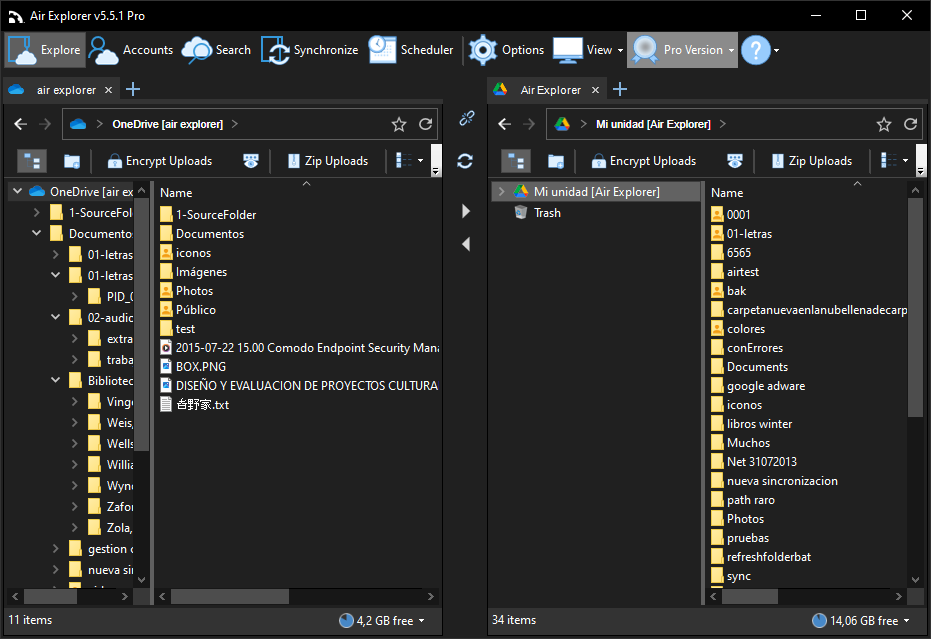931x639 pixels.
Task: Open cloud Search
Action: [217, 50]
